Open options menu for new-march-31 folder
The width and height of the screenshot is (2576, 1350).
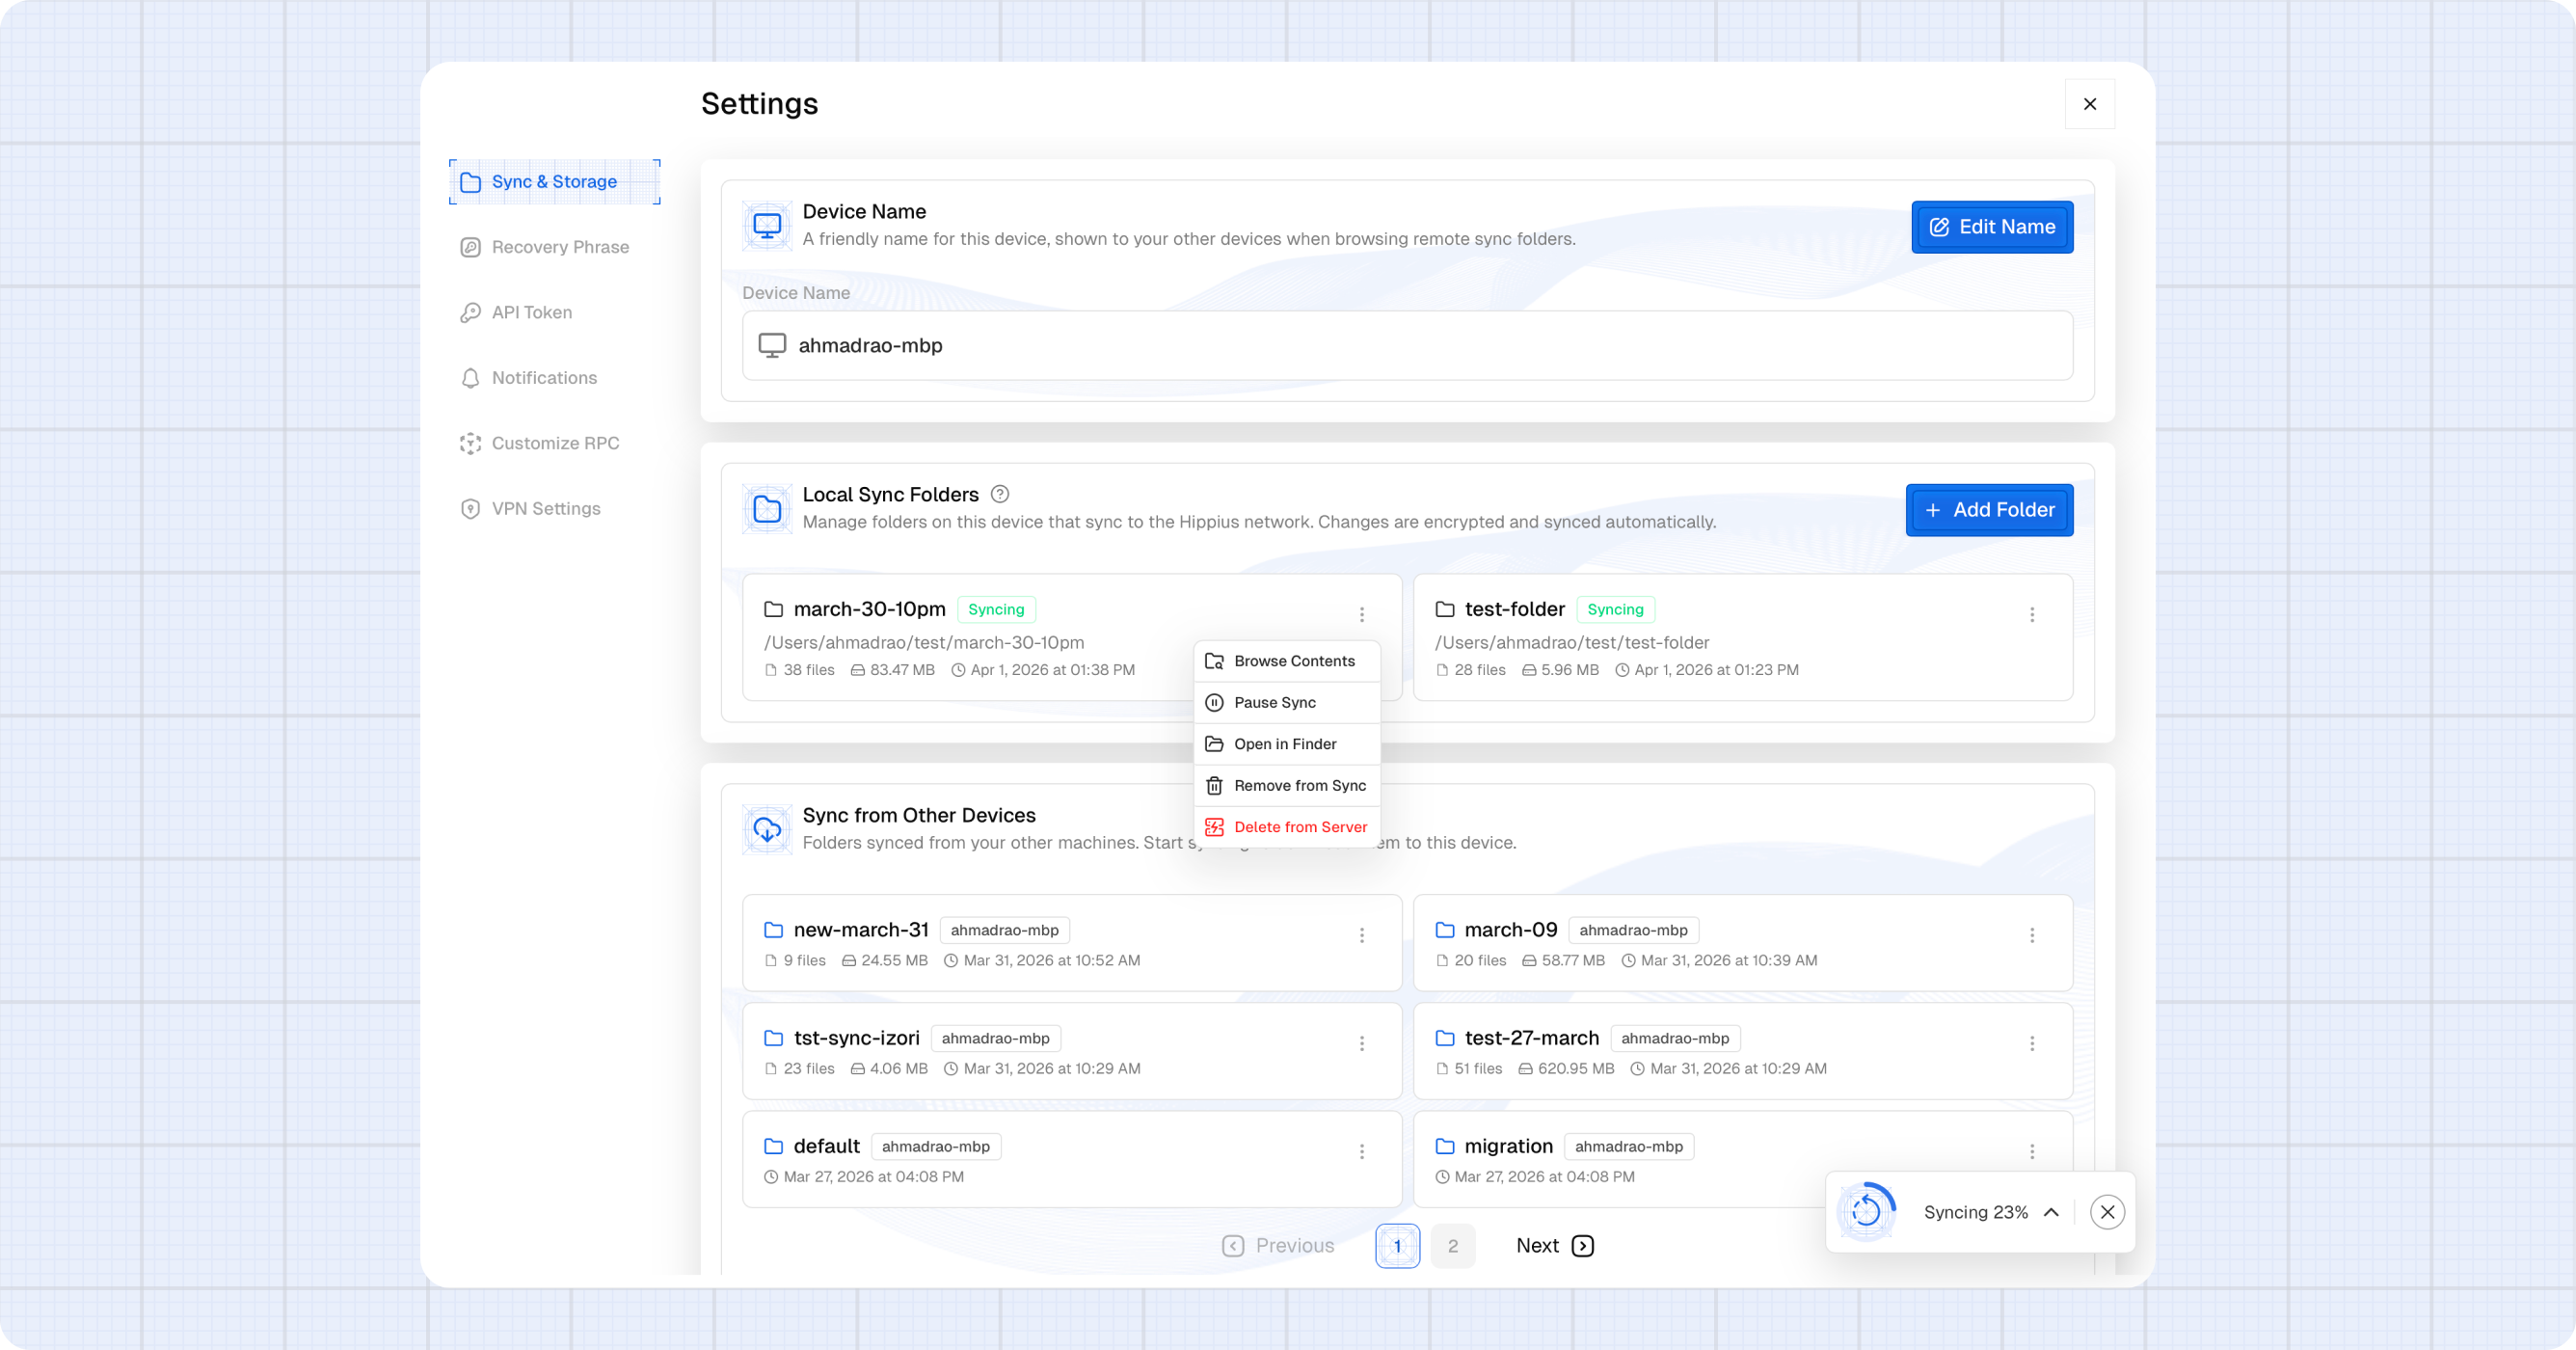(1361, 935)
